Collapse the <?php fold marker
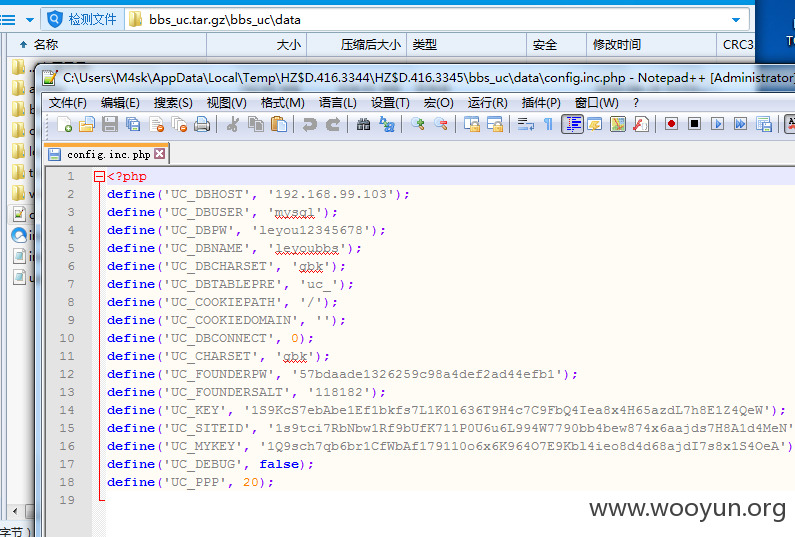Viewport: 795px width, 537px height. coord(99,176)
